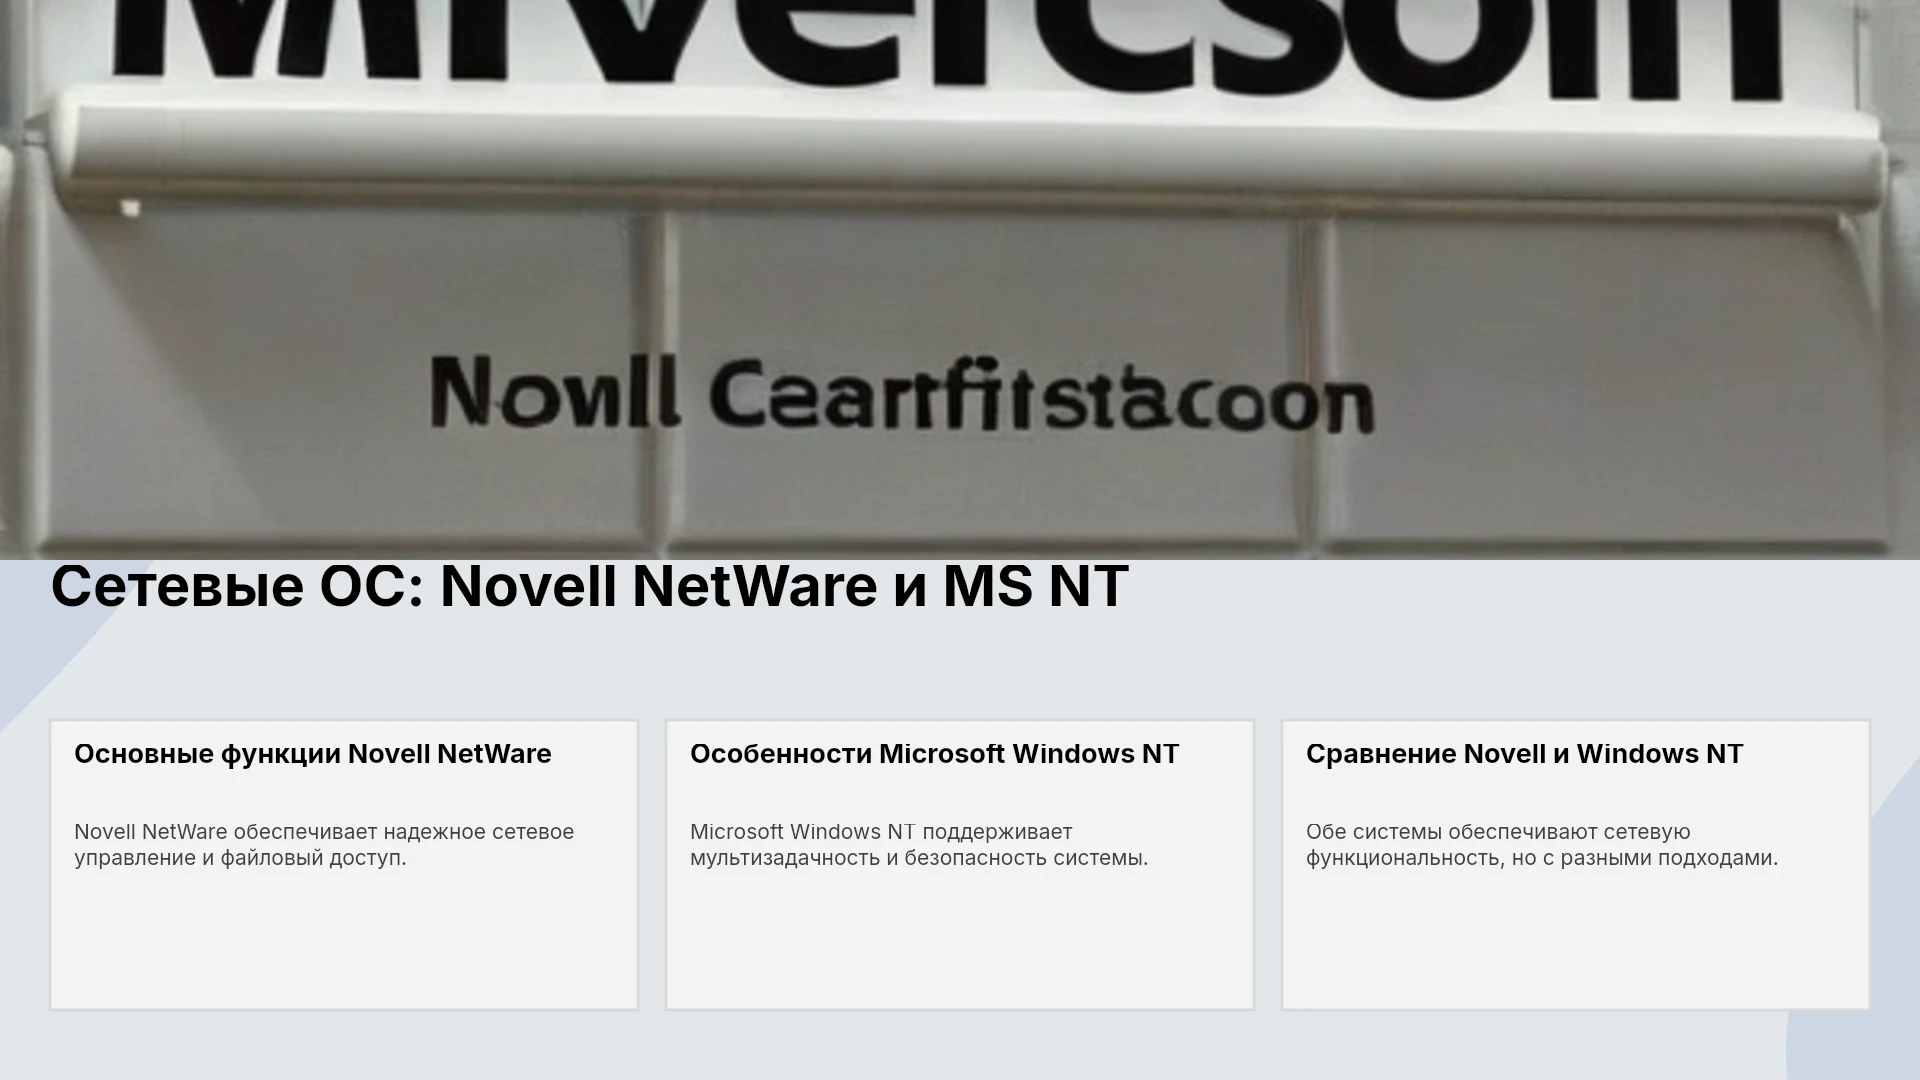Click empty area in the Windows NT card
This screenshot has width=1920, height=1080.
[x=960, y=945]
